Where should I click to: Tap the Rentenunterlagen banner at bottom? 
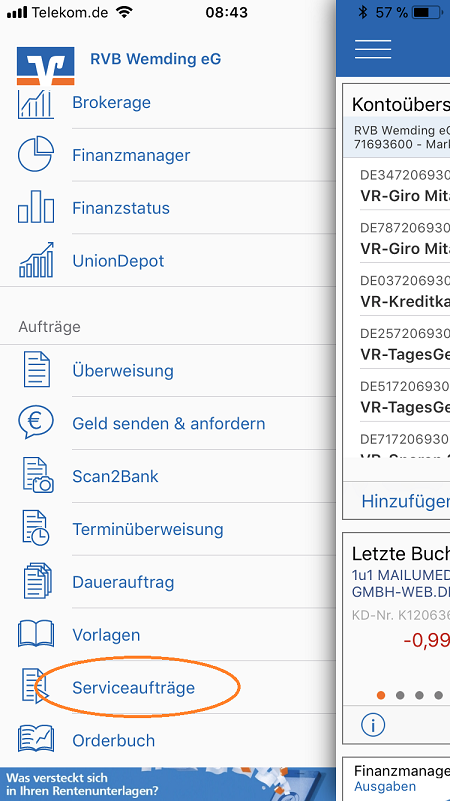click(x=168, y=784)
